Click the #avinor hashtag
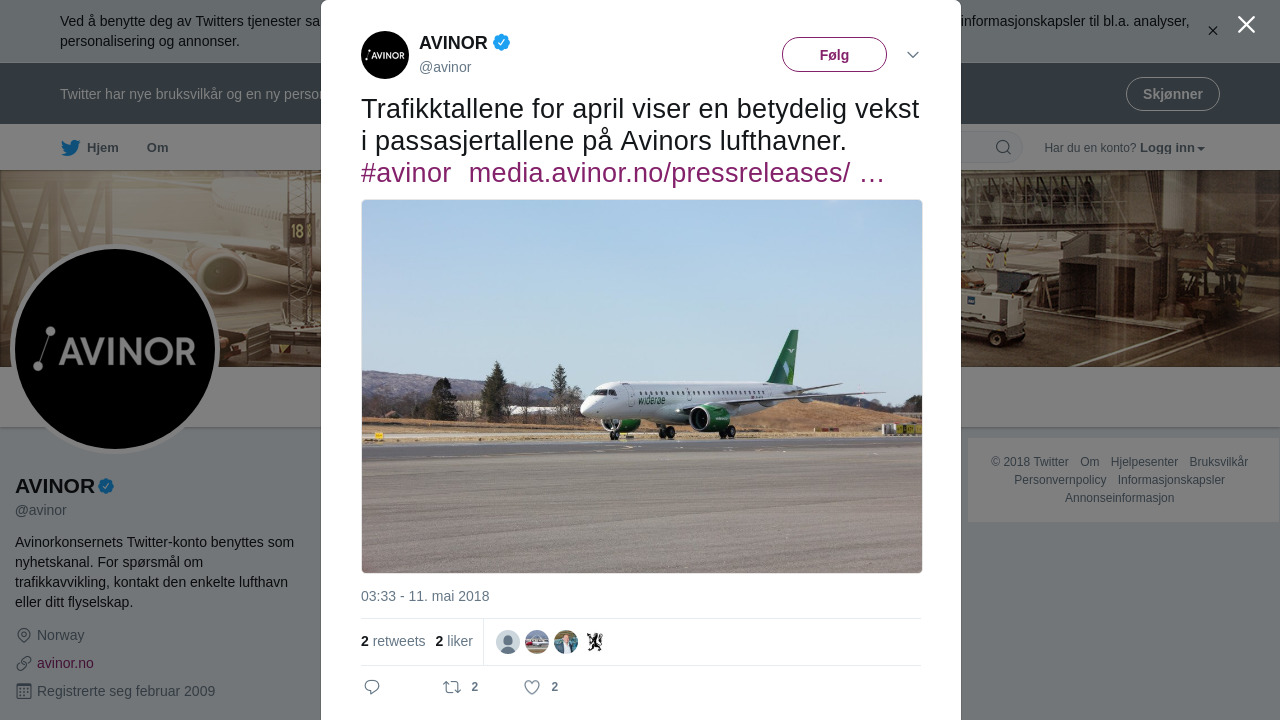The image size is (1280, 720). (x=406, y=173)
